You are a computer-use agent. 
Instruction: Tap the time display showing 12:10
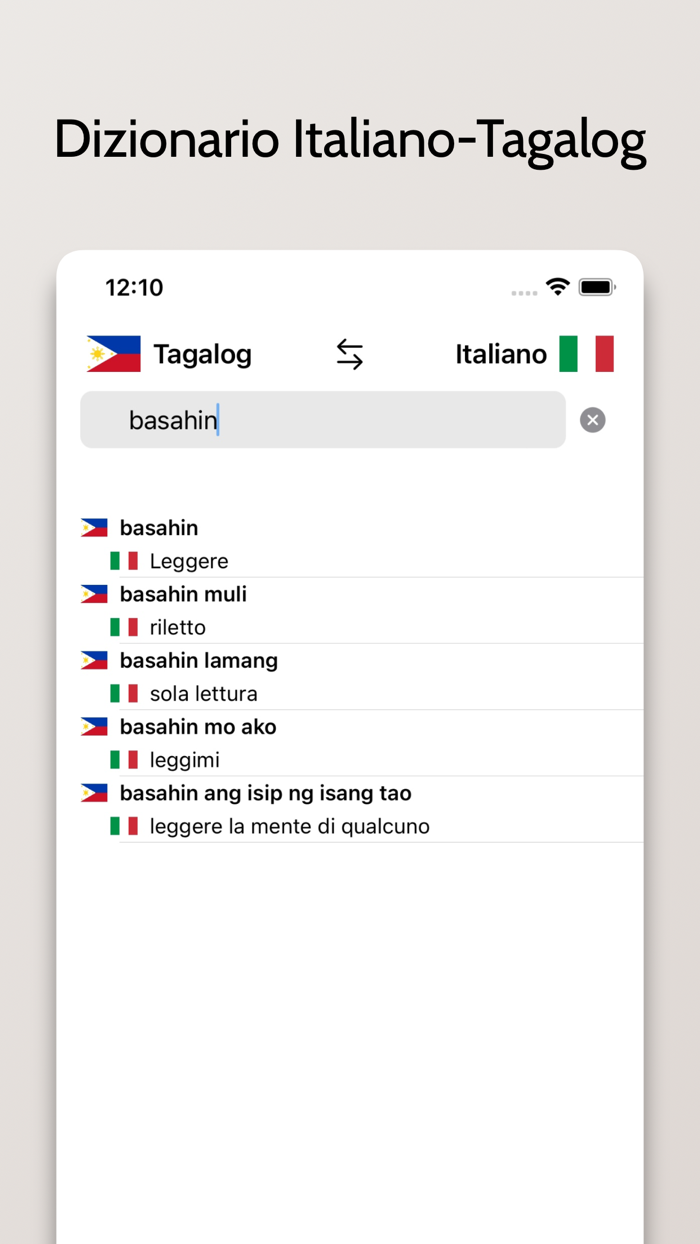click(x=133, y=287)
